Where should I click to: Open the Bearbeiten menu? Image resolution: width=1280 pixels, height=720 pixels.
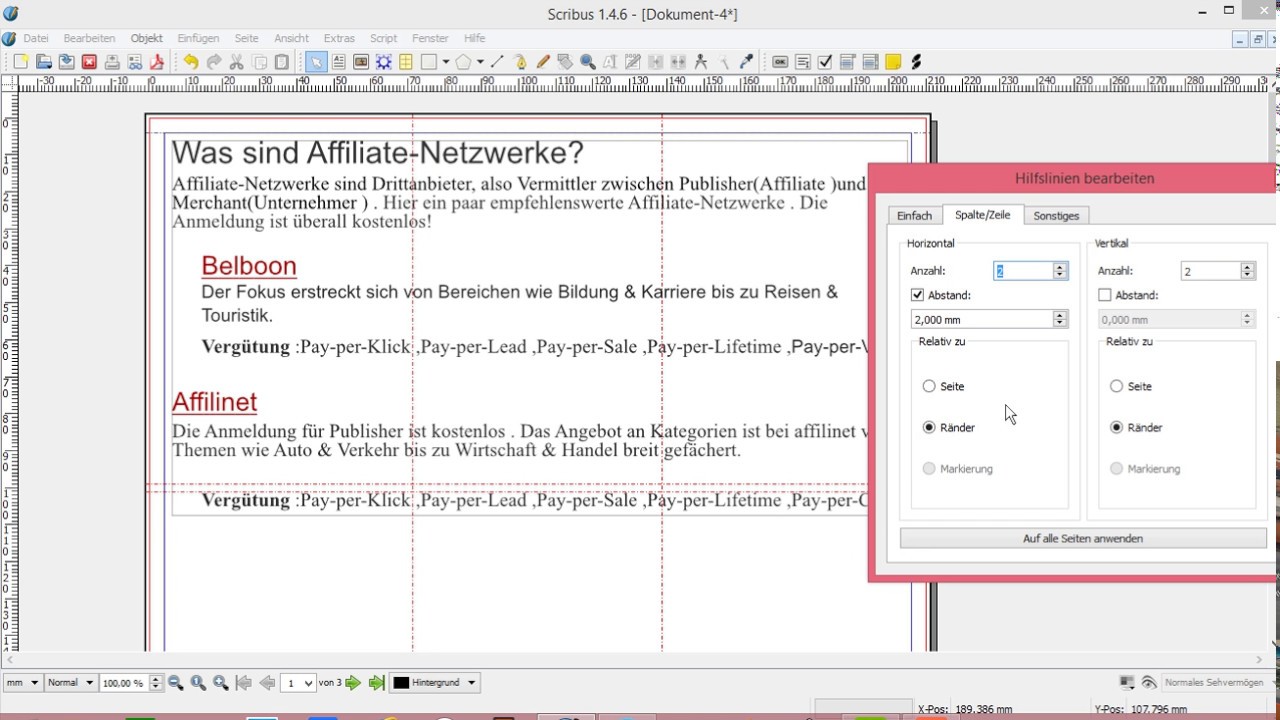coord(89,38)
